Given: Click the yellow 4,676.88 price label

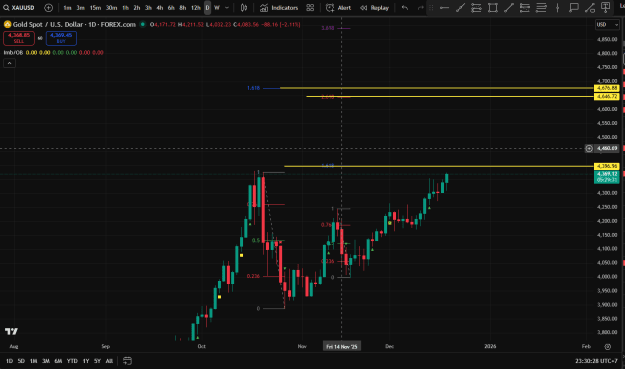Looking at the screenshot, I should tap(607, 88).
